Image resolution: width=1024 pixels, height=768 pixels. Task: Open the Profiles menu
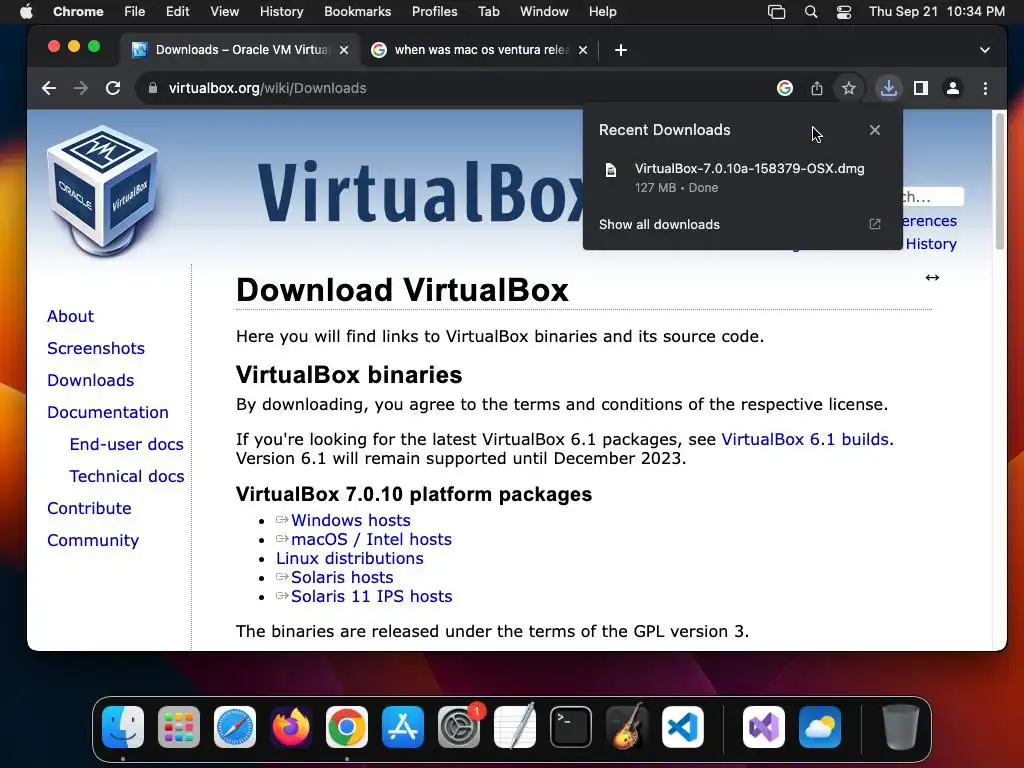pos(434,12)
